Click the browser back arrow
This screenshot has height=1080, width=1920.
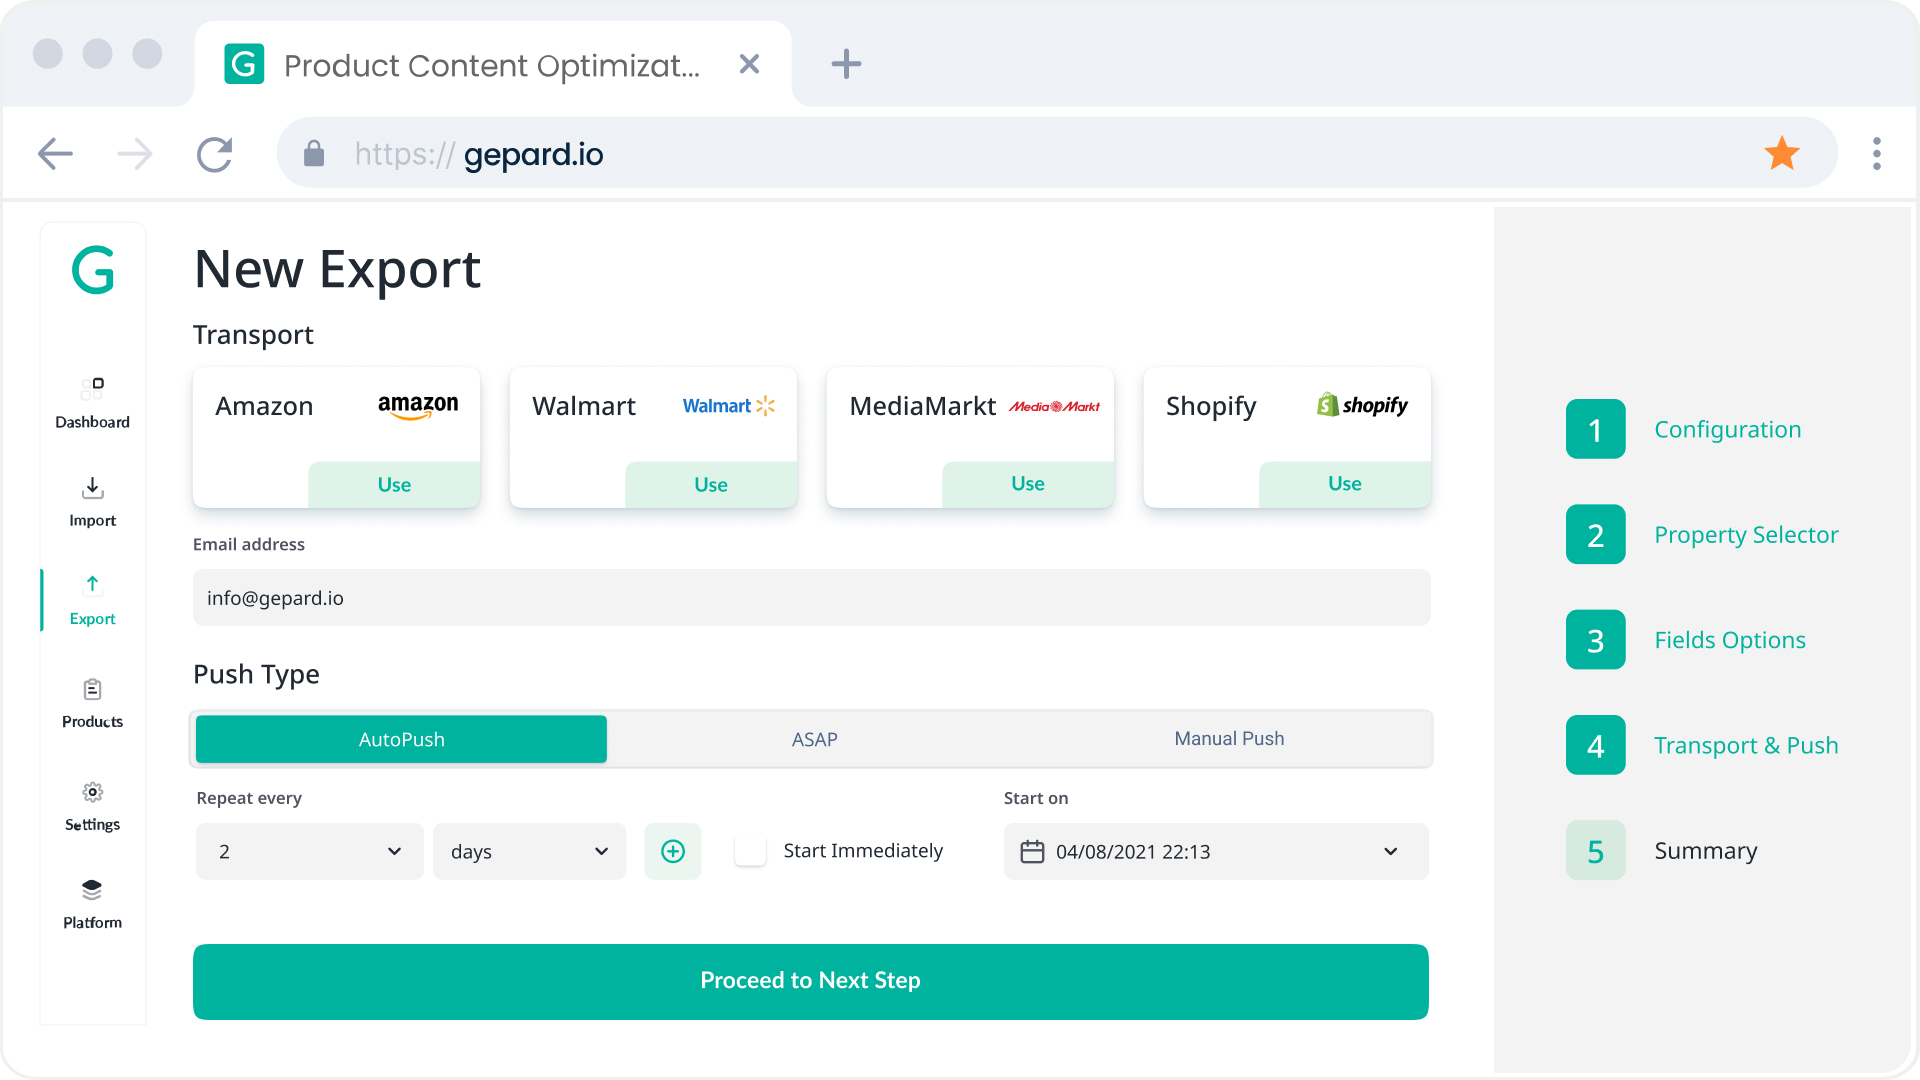click(55, 154)
